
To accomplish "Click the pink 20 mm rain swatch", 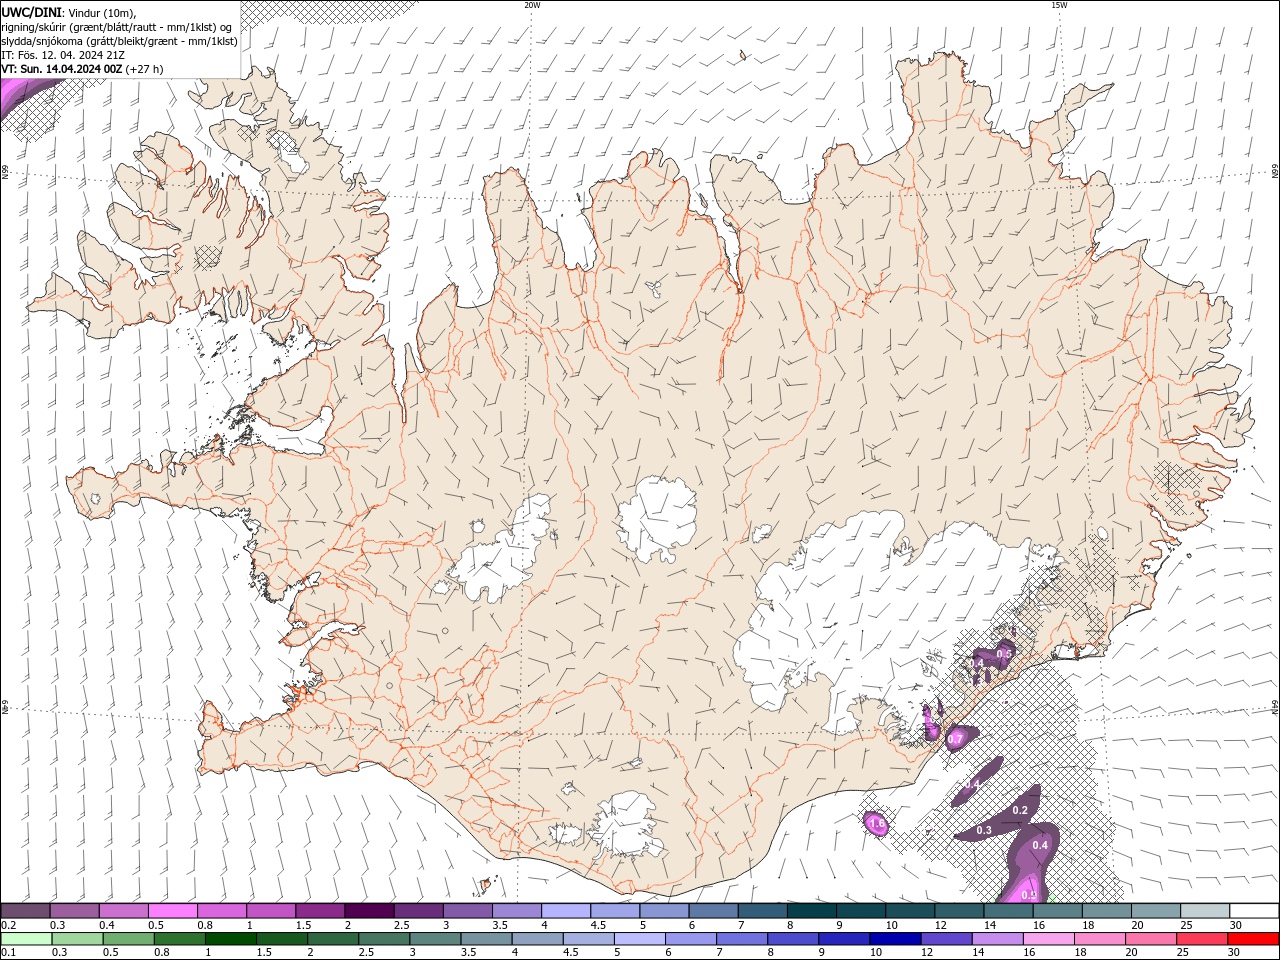I will pyautogui.click(x=1152, y=939).
